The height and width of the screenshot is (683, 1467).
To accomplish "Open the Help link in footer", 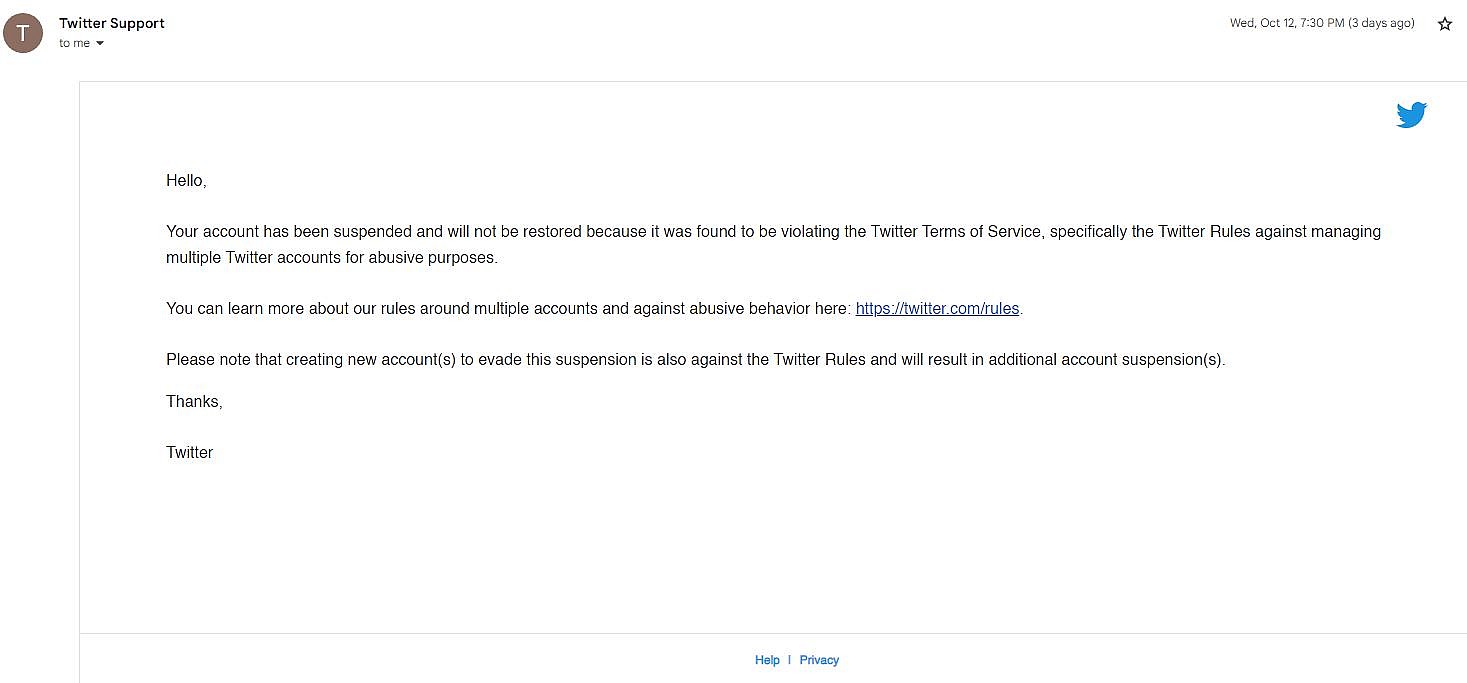I will (767, 660).
